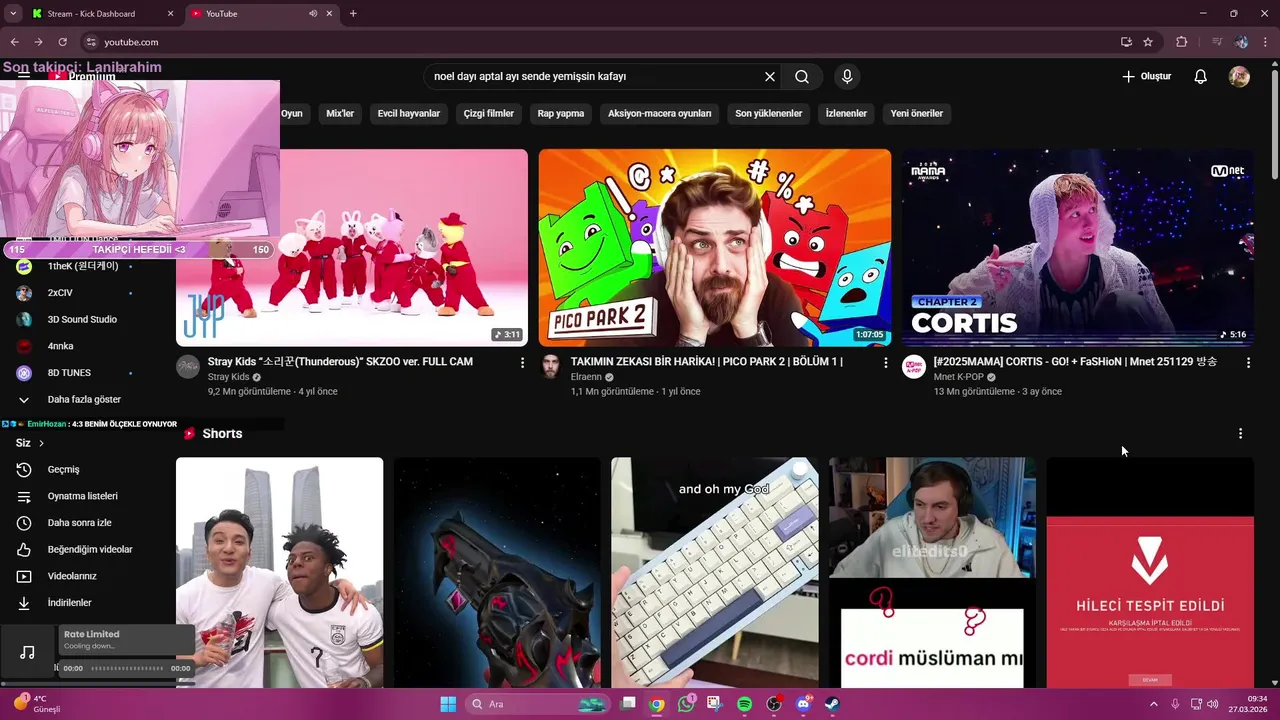Expand Daha fazla göster subscriptions list
This screenshot has height=720, width=1280.
pos(84,399)
